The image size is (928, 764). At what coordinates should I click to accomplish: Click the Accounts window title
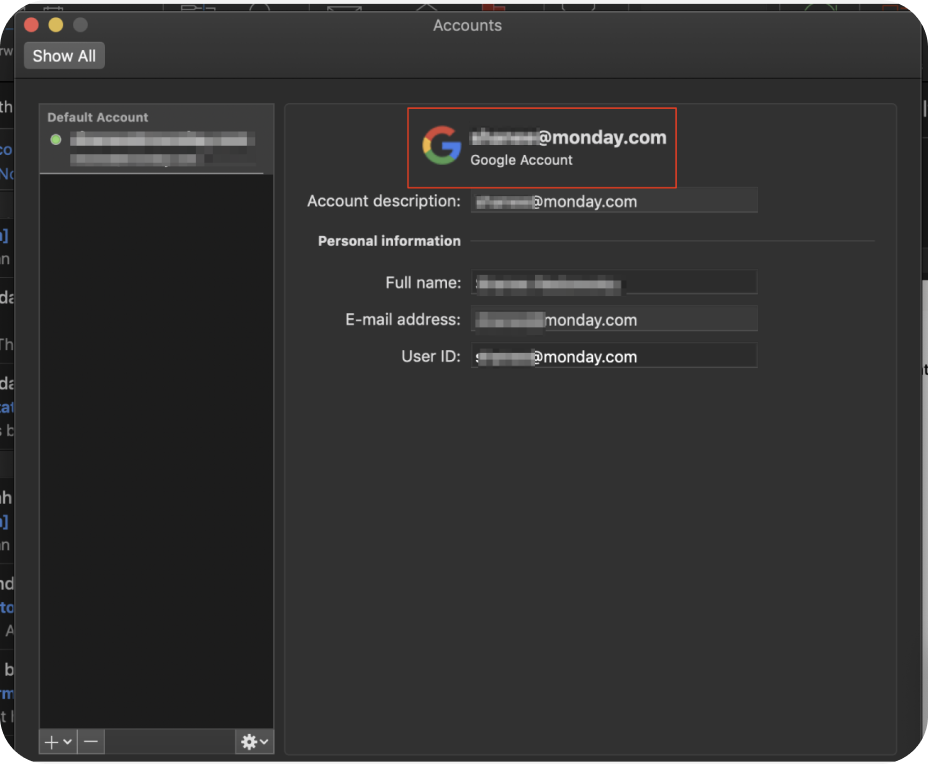point(467,25)
